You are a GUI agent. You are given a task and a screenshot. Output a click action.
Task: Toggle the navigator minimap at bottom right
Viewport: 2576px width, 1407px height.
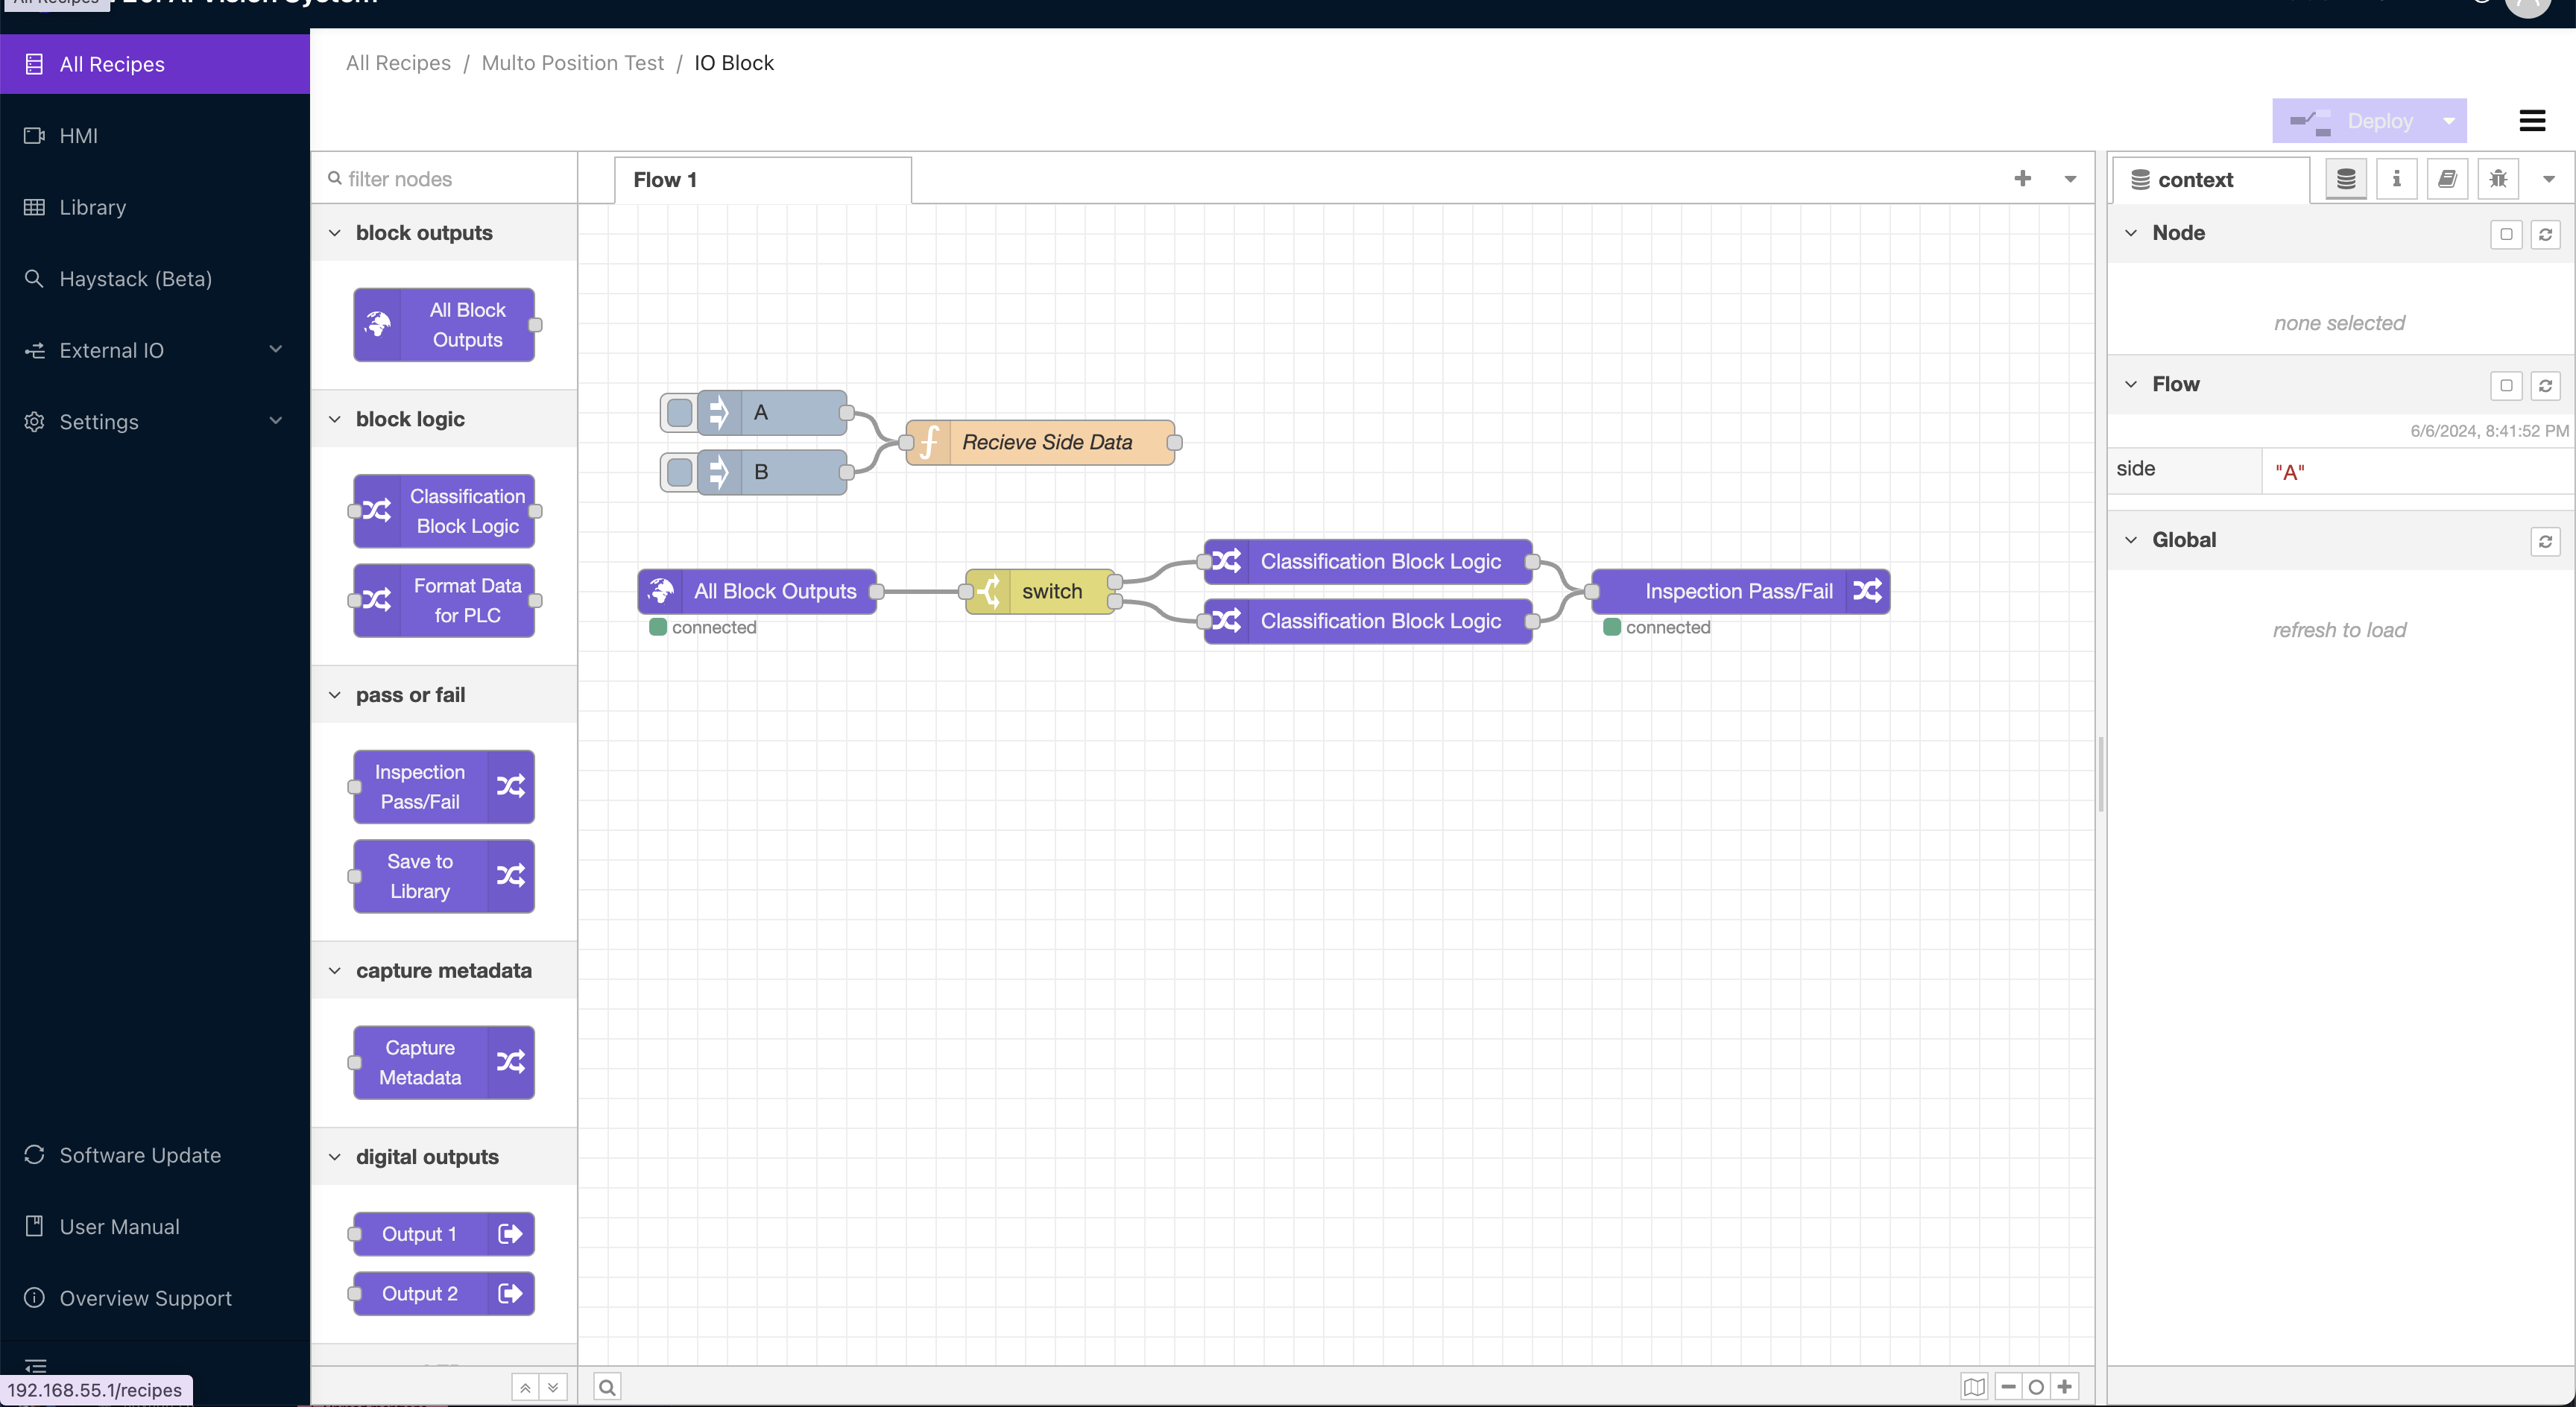pyautogui.click(x=1975, y=1386)
